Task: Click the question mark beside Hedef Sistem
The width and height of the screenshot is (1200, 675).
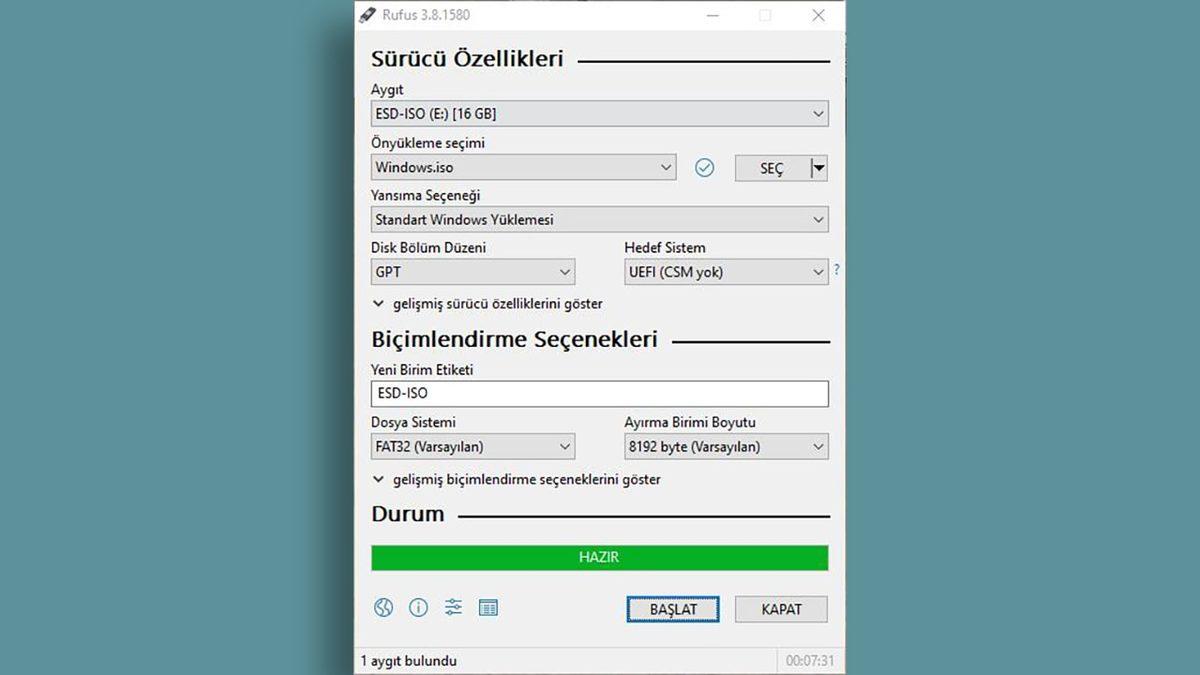Action: click(x=837, y=269)
